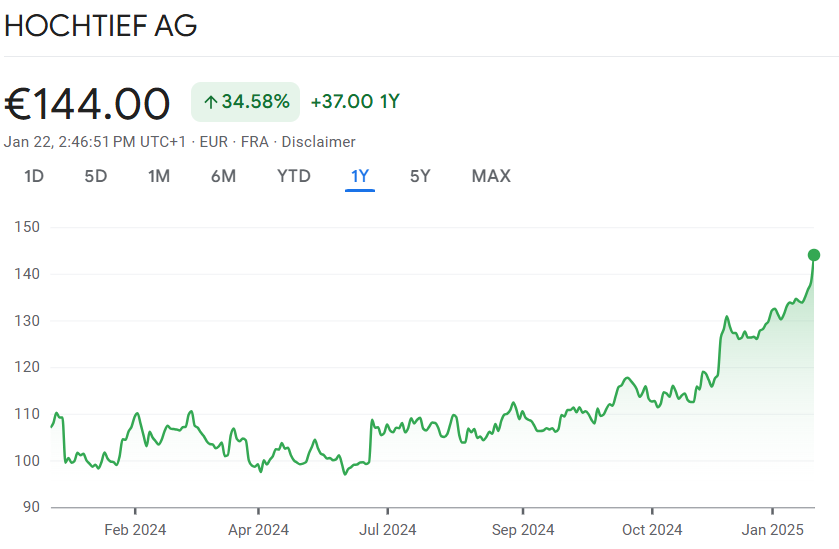Switch to the 5D range tab

(96, 176)
